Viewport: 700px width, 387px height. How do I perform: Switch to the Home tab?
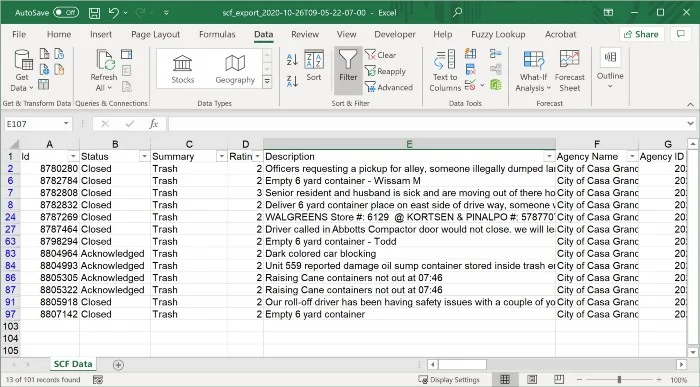pos(59,34)
